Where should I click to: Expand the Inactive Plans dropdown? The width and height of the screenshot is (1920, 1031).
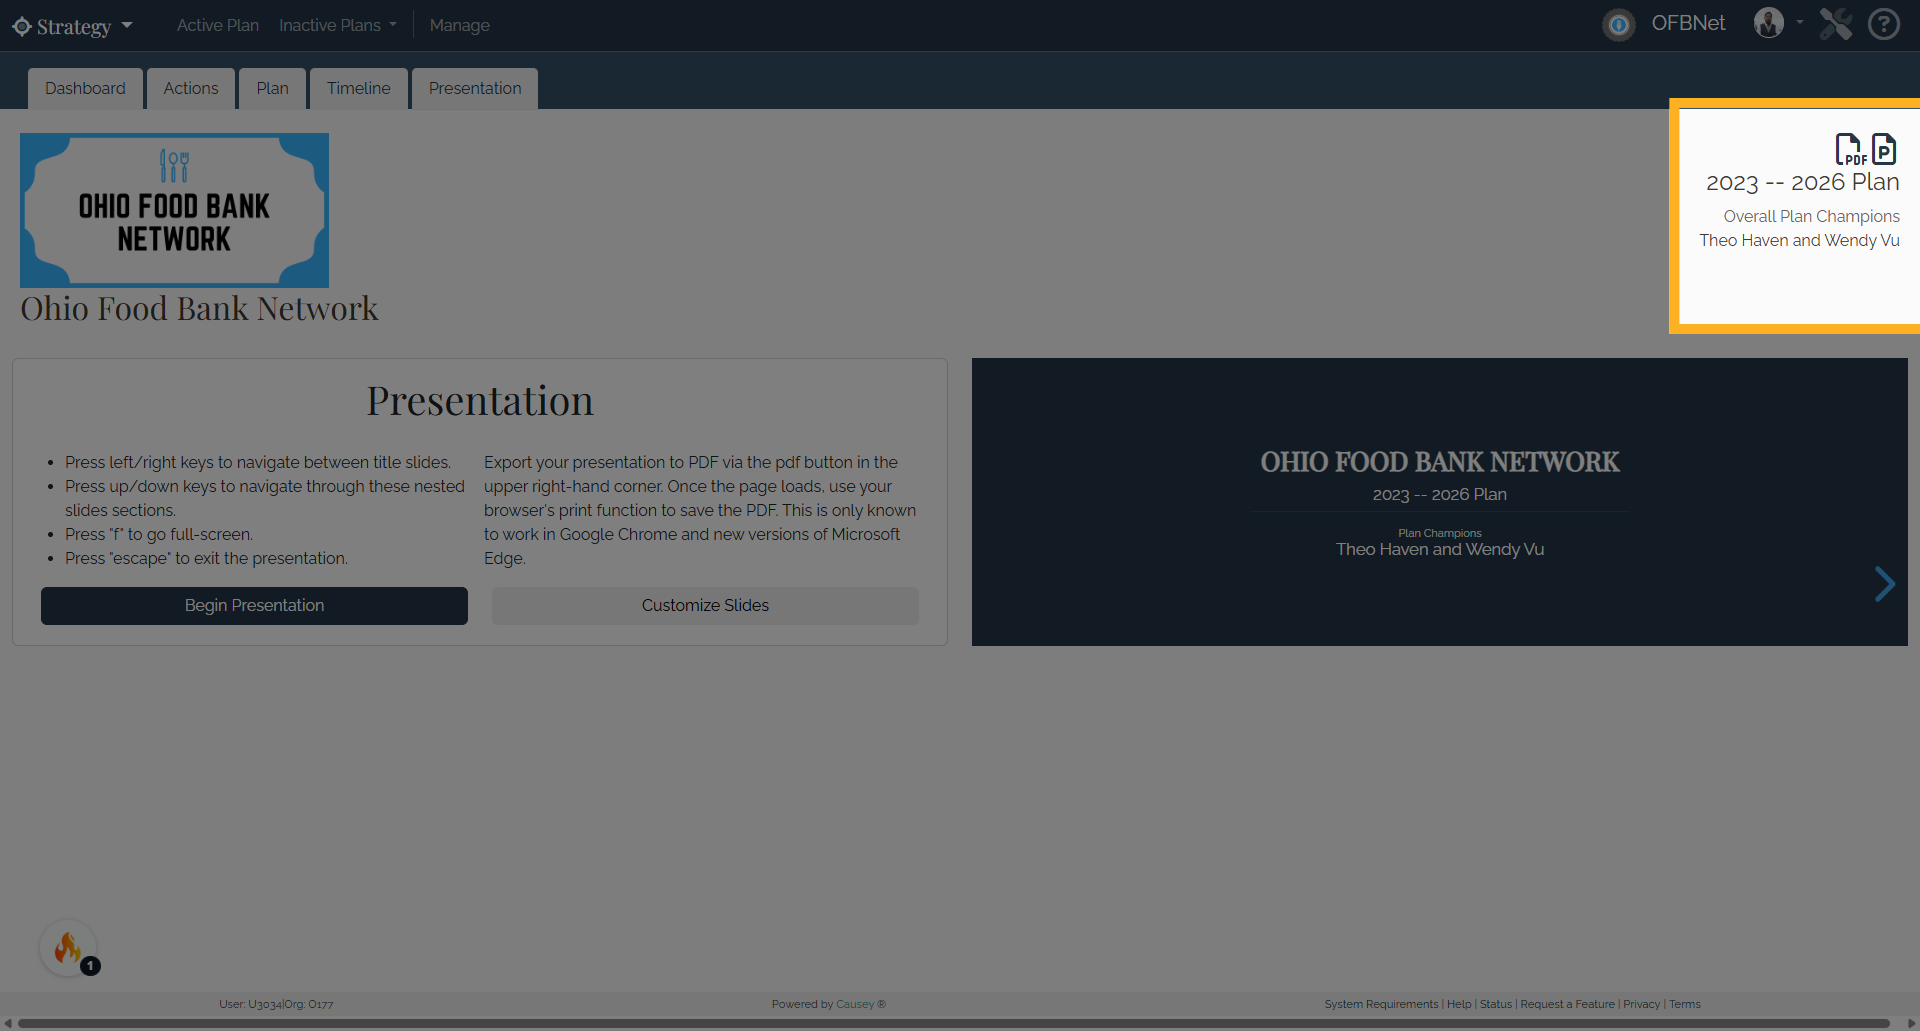click(338, 25)
